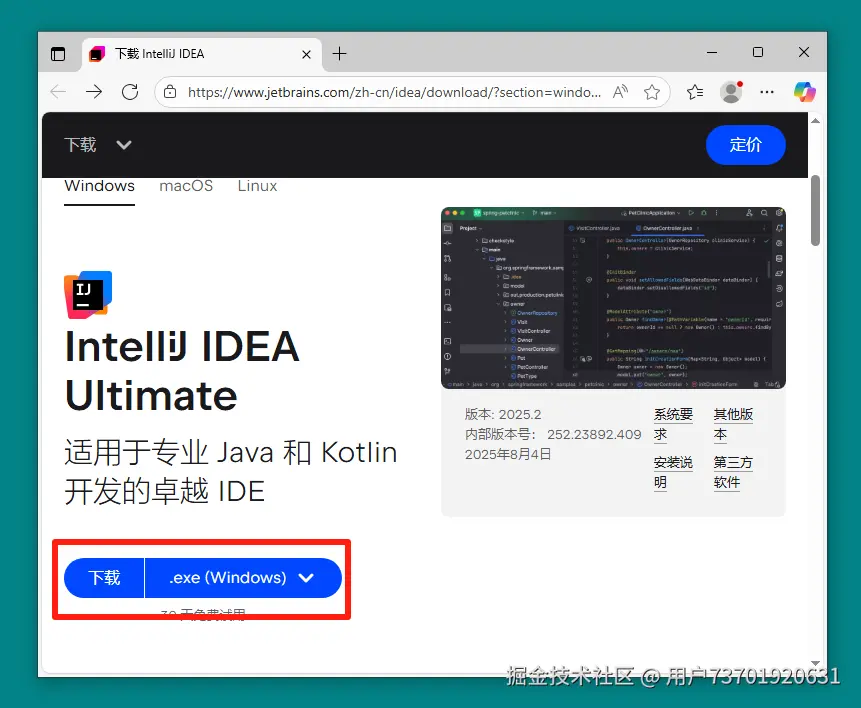Select the 下载 IntelliJ IDEA browser tab

(202, 54)
